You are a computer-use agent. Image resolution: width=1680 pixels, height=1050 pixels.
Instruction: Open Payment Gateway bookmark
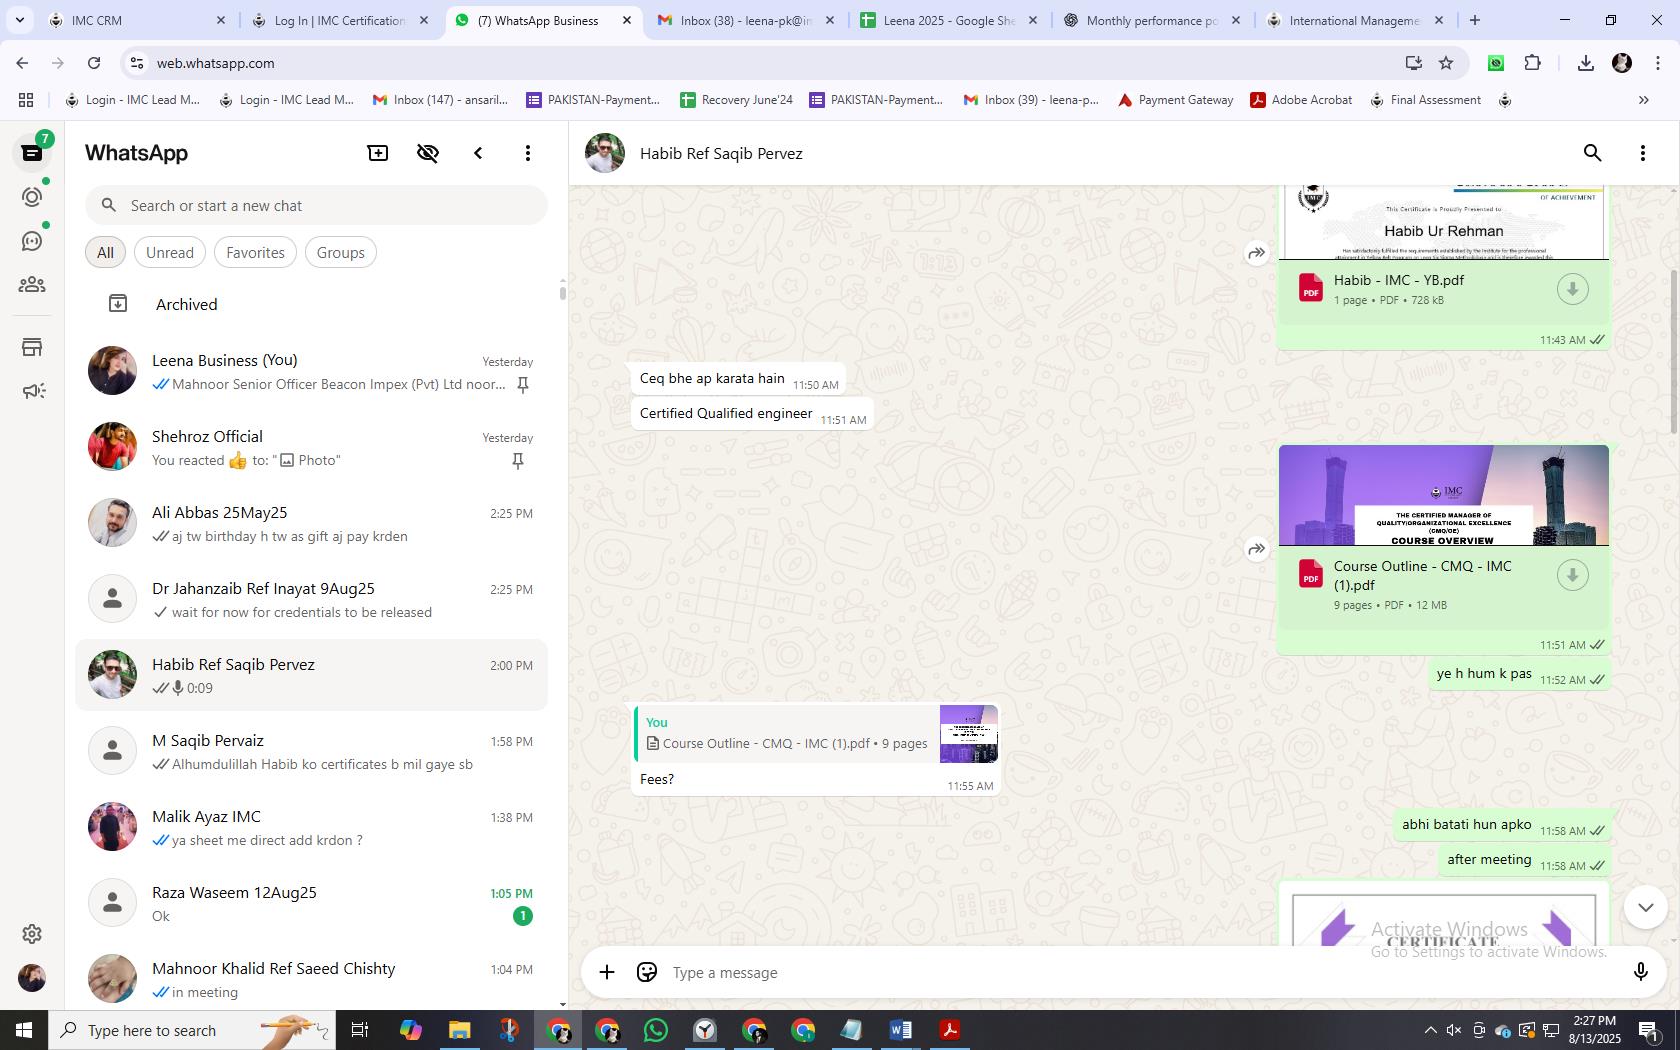pos(1175,100)
